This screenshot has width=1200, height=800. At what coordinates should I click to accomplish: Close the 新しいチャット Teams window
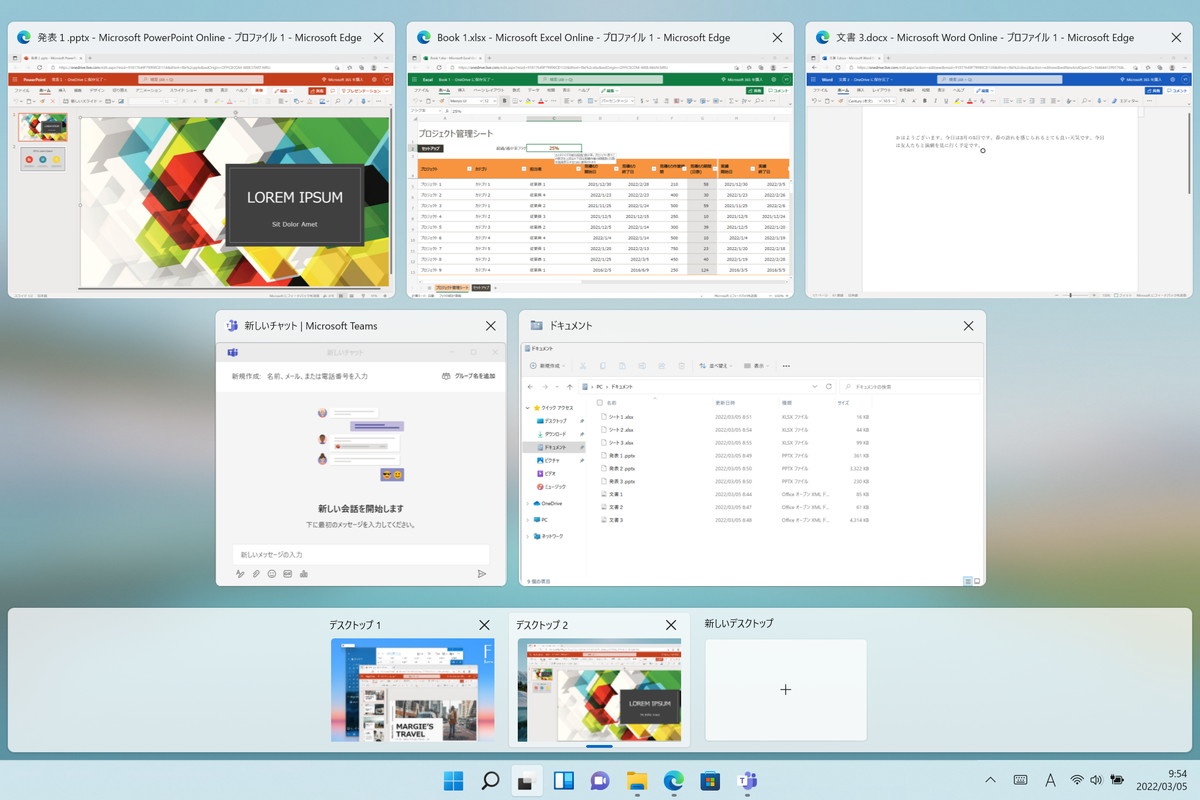(x=490, y=326)
